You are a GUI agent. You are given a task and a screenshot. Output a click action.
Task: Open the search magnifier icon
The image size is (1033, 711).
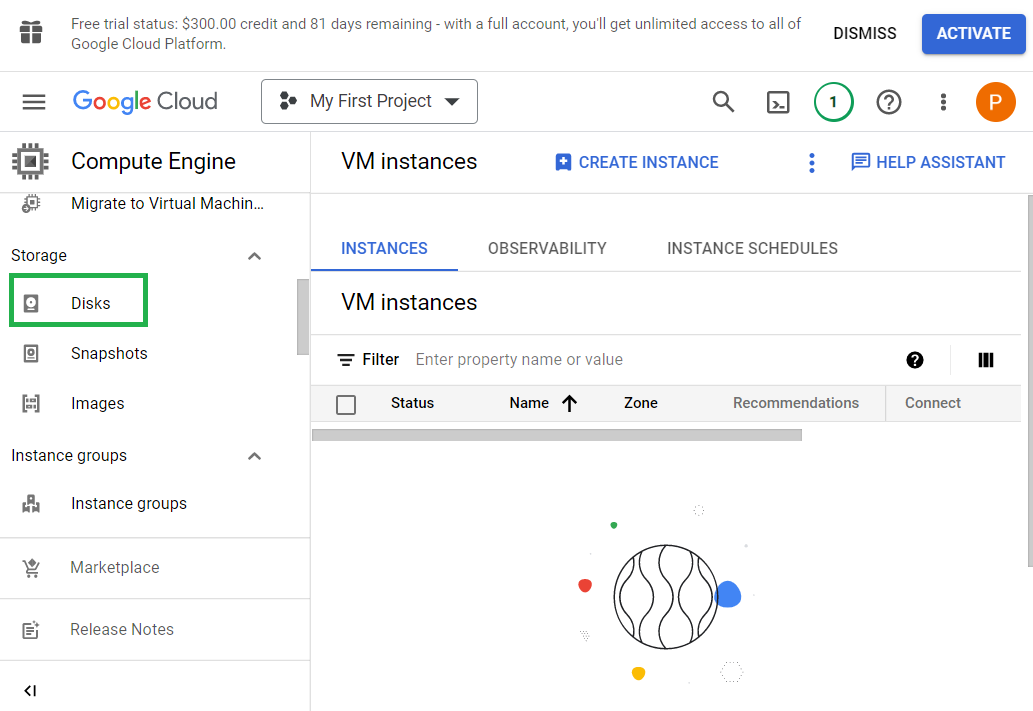(723, 101)
